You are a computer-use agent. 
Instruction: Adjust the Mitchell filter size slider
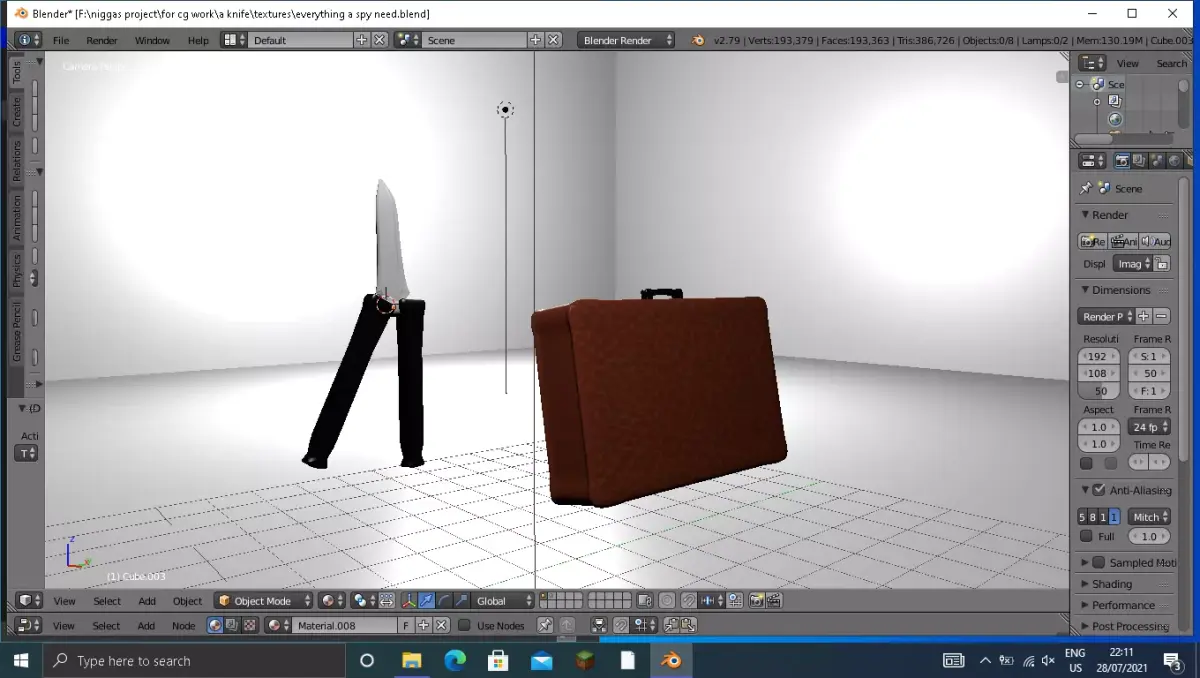[x=1148, y=536]
